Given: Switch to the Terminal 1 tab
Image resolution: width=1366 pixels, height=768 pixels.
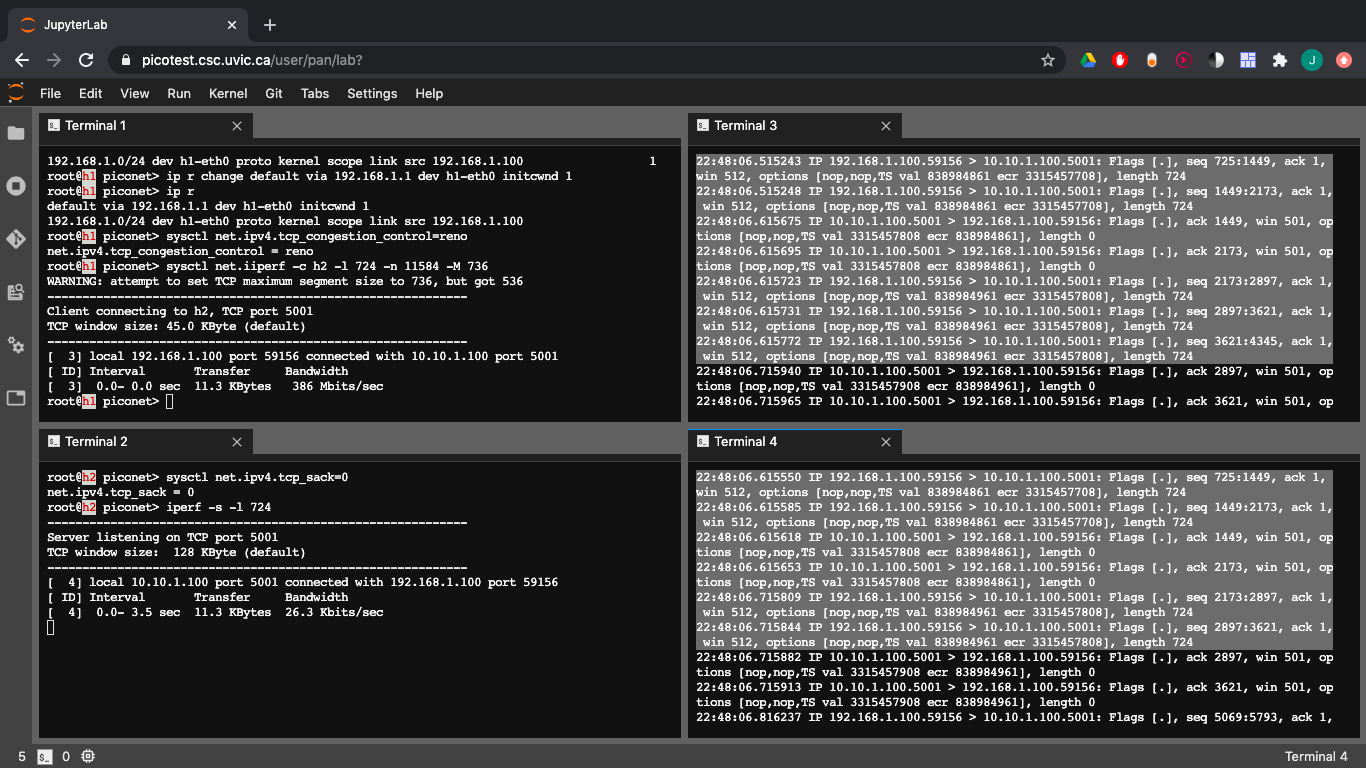Looking at the screenshot, I should click(96, 126).
